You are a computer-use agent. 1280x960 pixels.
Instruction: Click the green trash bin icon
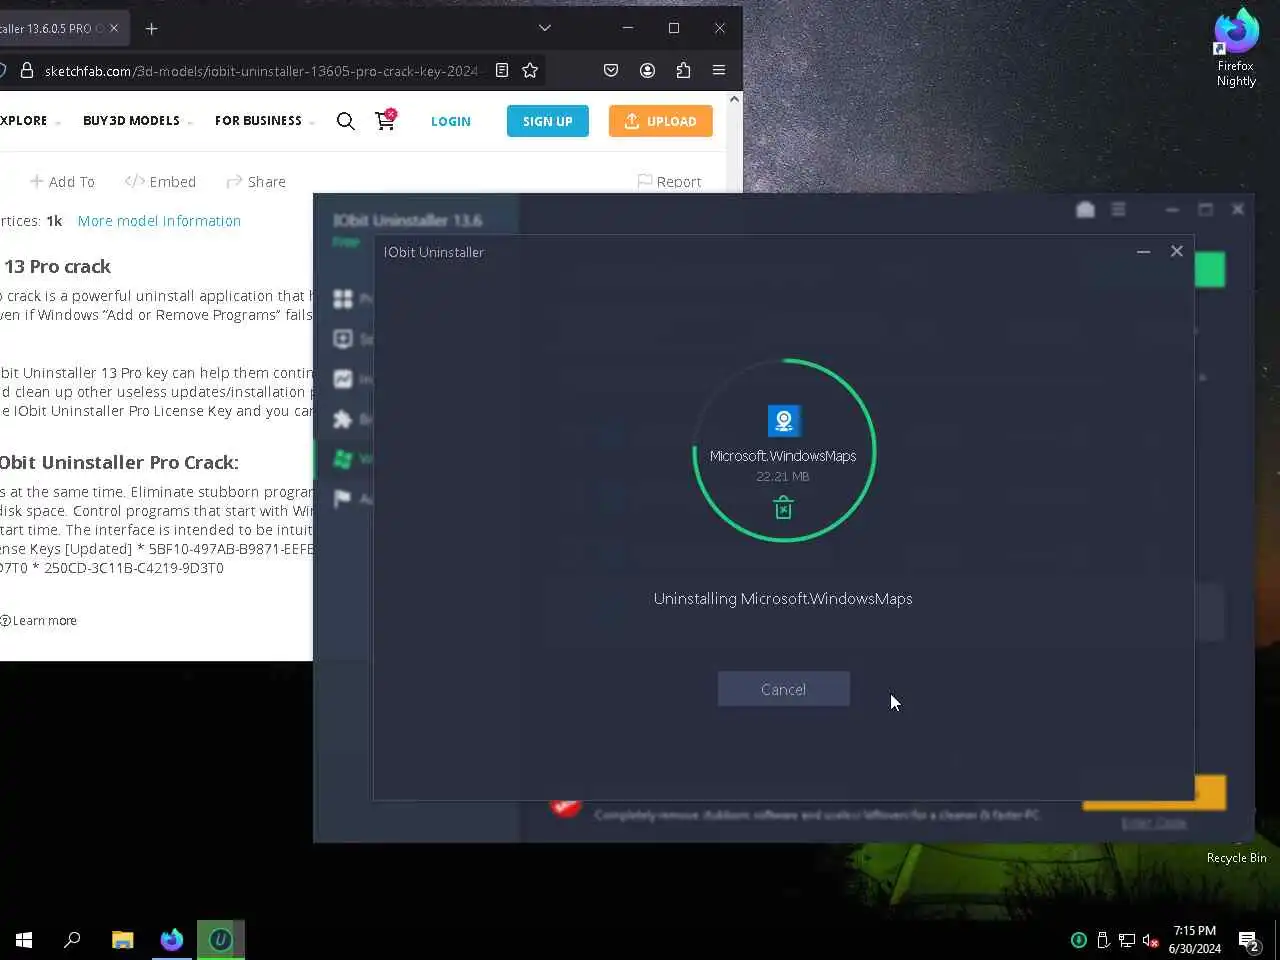783,508
